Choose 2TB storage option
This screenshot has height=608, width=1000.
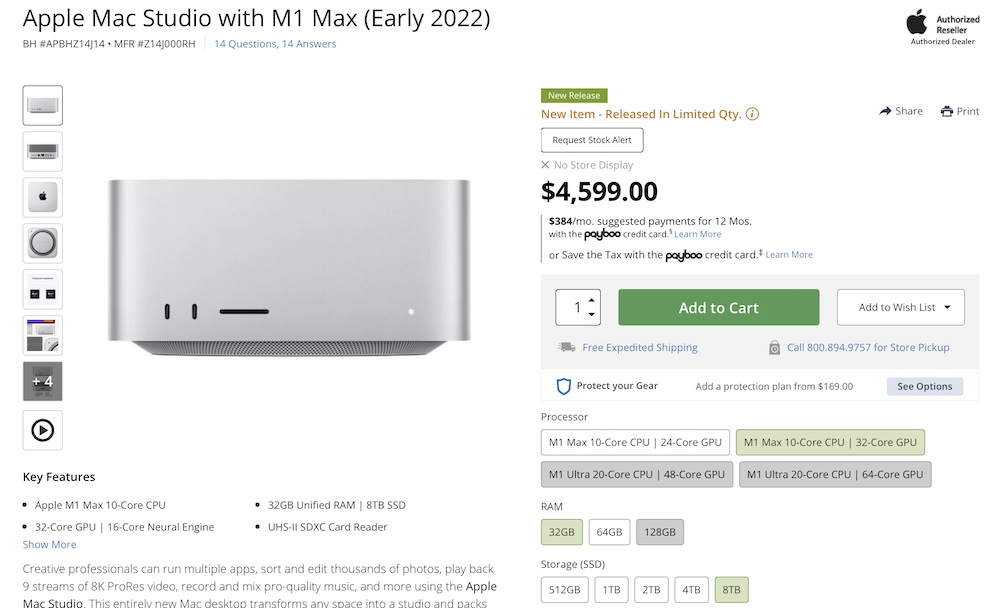(651, 590)
